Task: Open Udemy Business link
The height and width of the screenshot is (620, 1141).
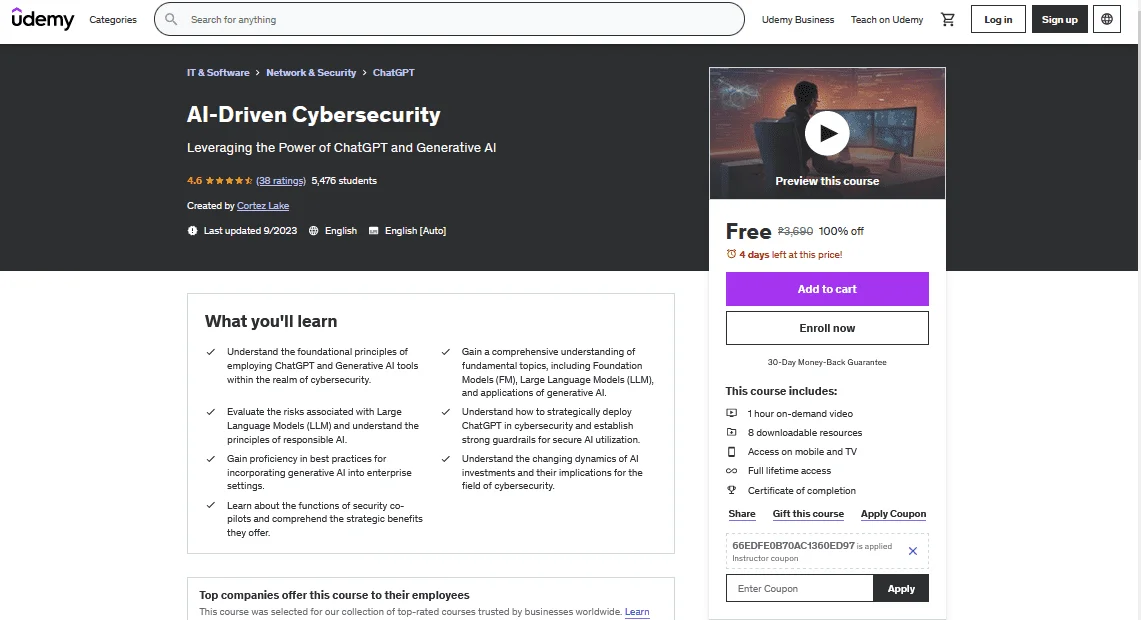Action: [798, 20]
